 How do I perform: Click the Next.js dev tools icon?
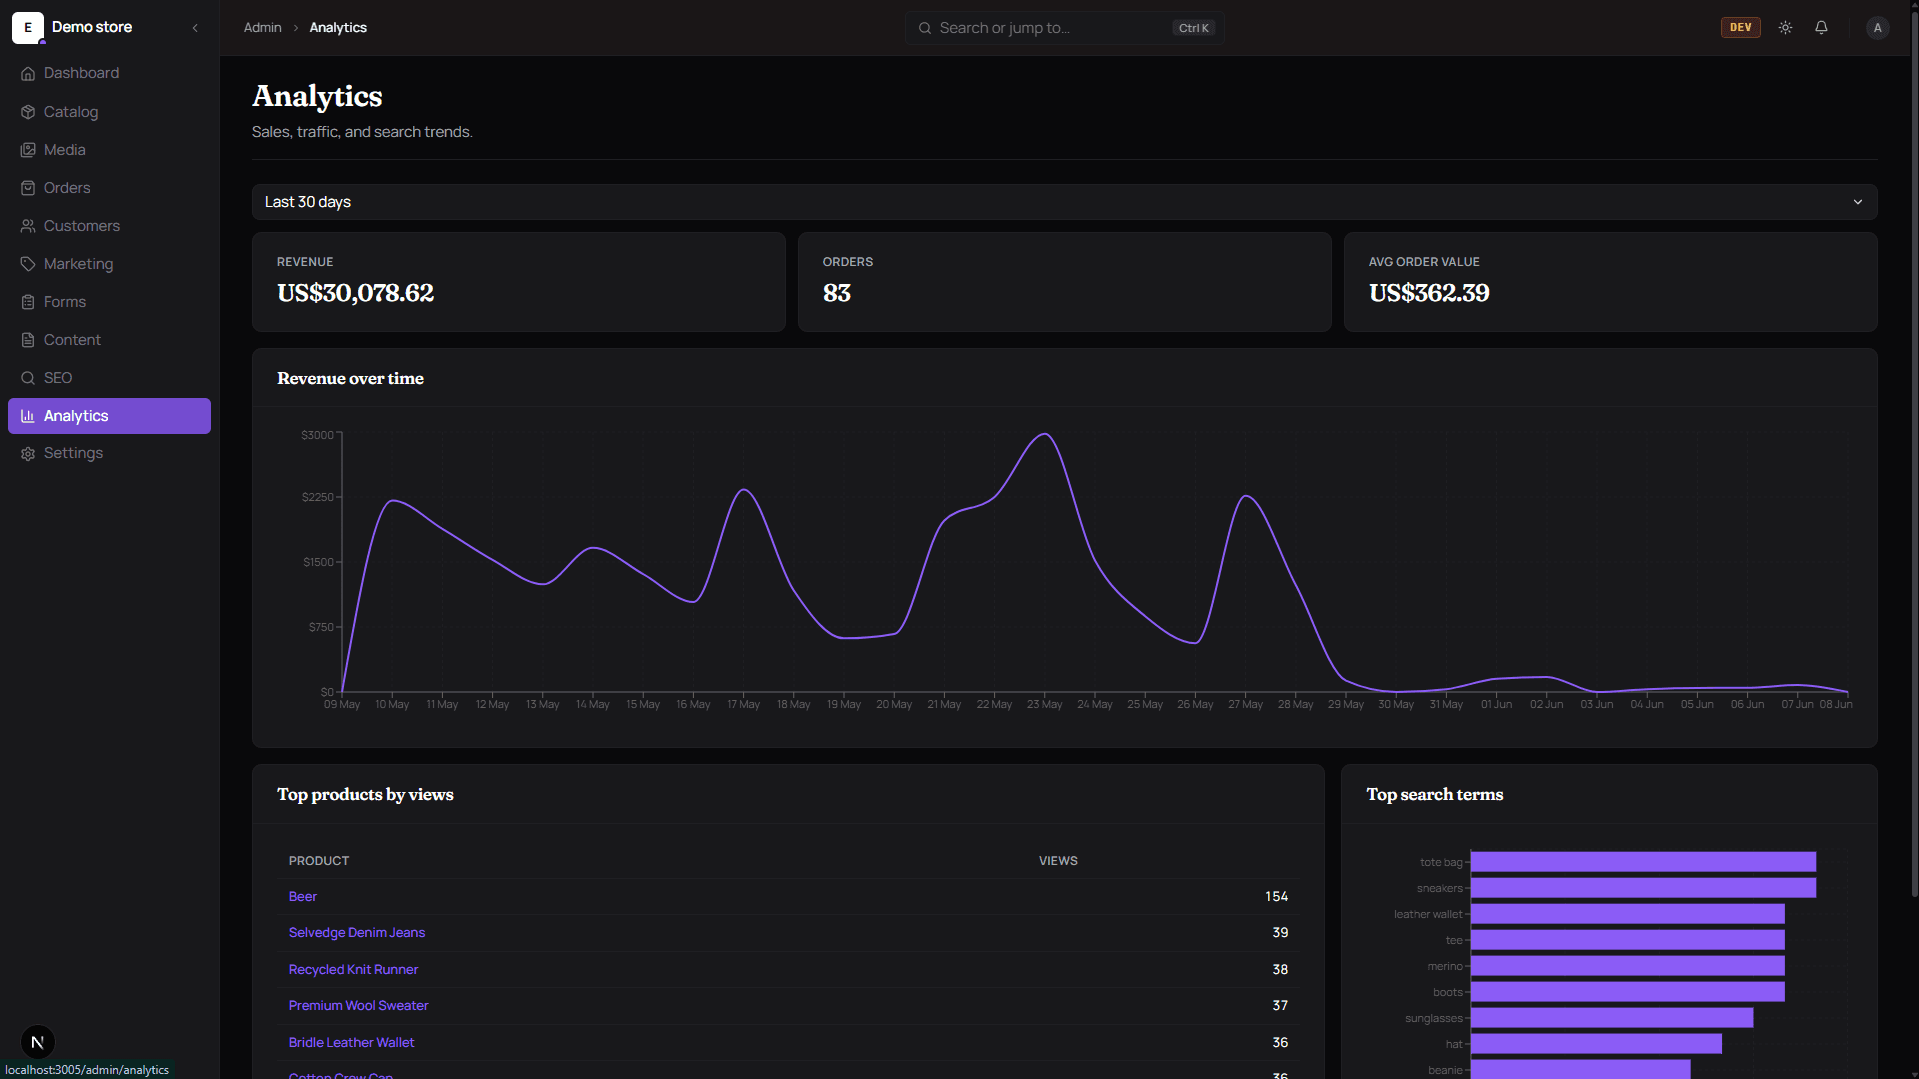37,1042
